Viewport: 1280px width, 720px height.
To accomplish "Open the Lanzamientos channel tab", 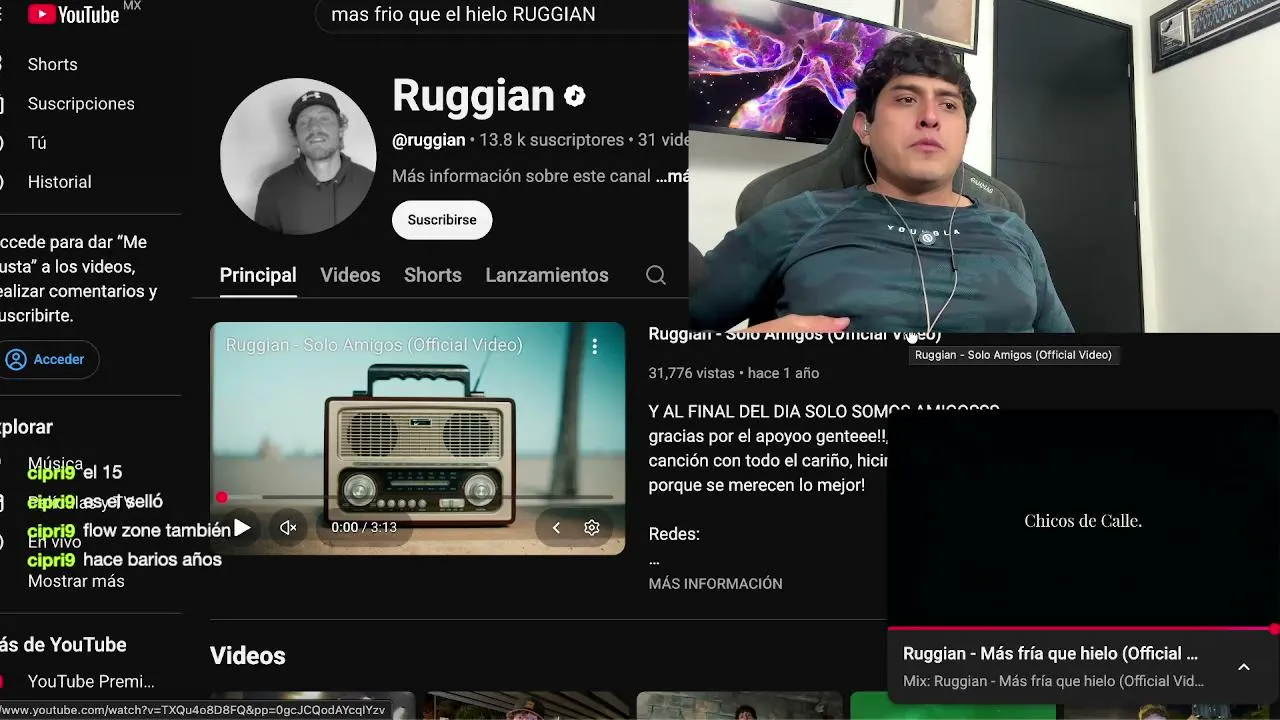I will [547, 275].
